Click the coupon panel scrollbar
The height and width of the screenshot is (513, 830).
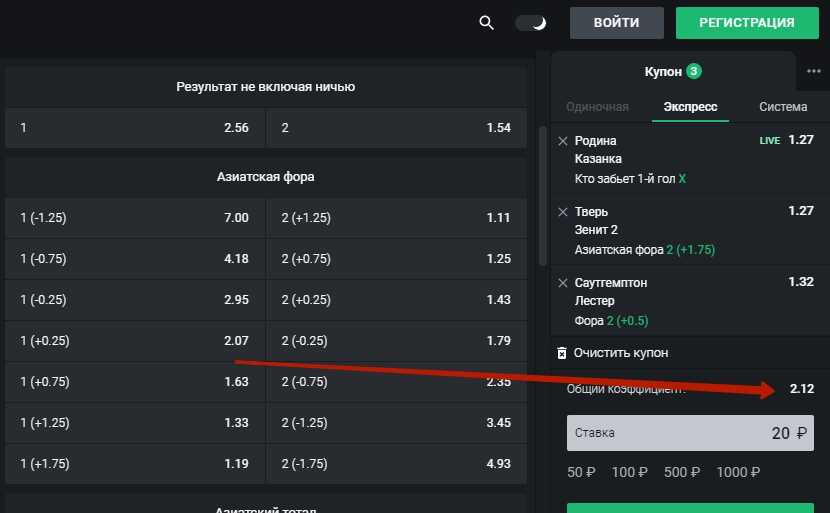click(542, 196)
